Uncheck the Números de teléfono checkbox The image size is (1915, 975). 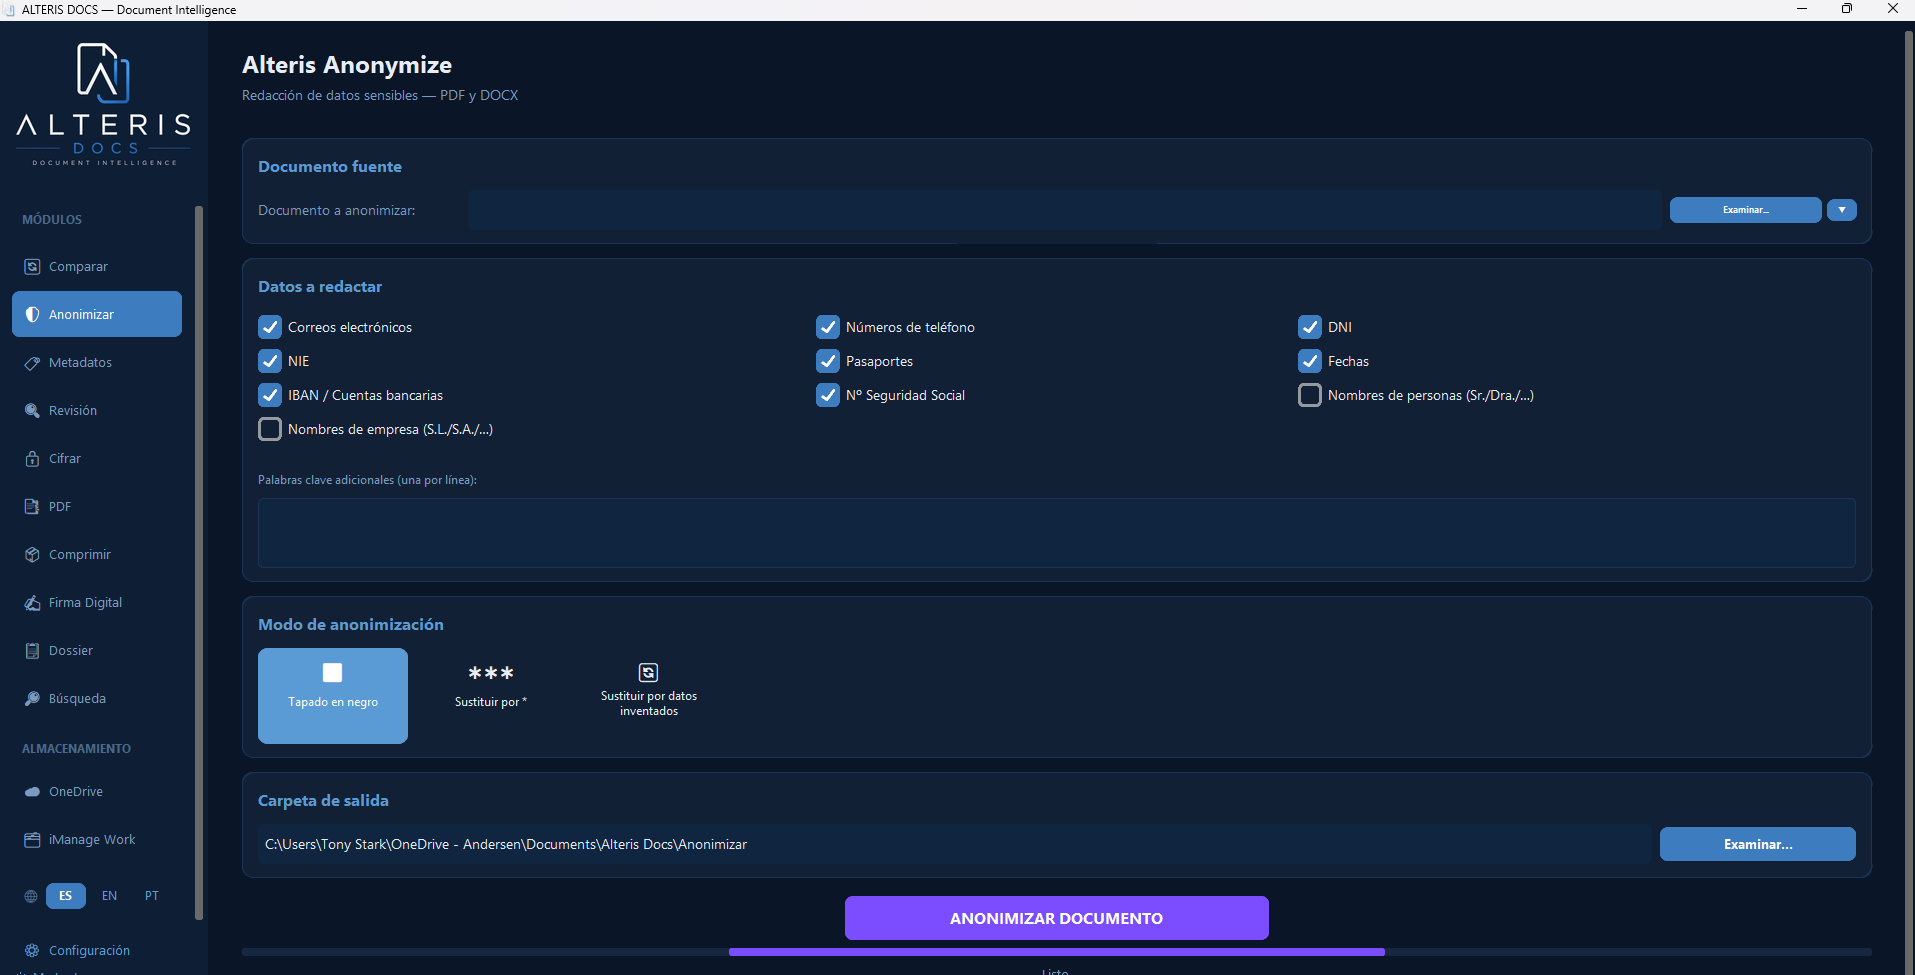pyautogui.click(x=828, y=327)
